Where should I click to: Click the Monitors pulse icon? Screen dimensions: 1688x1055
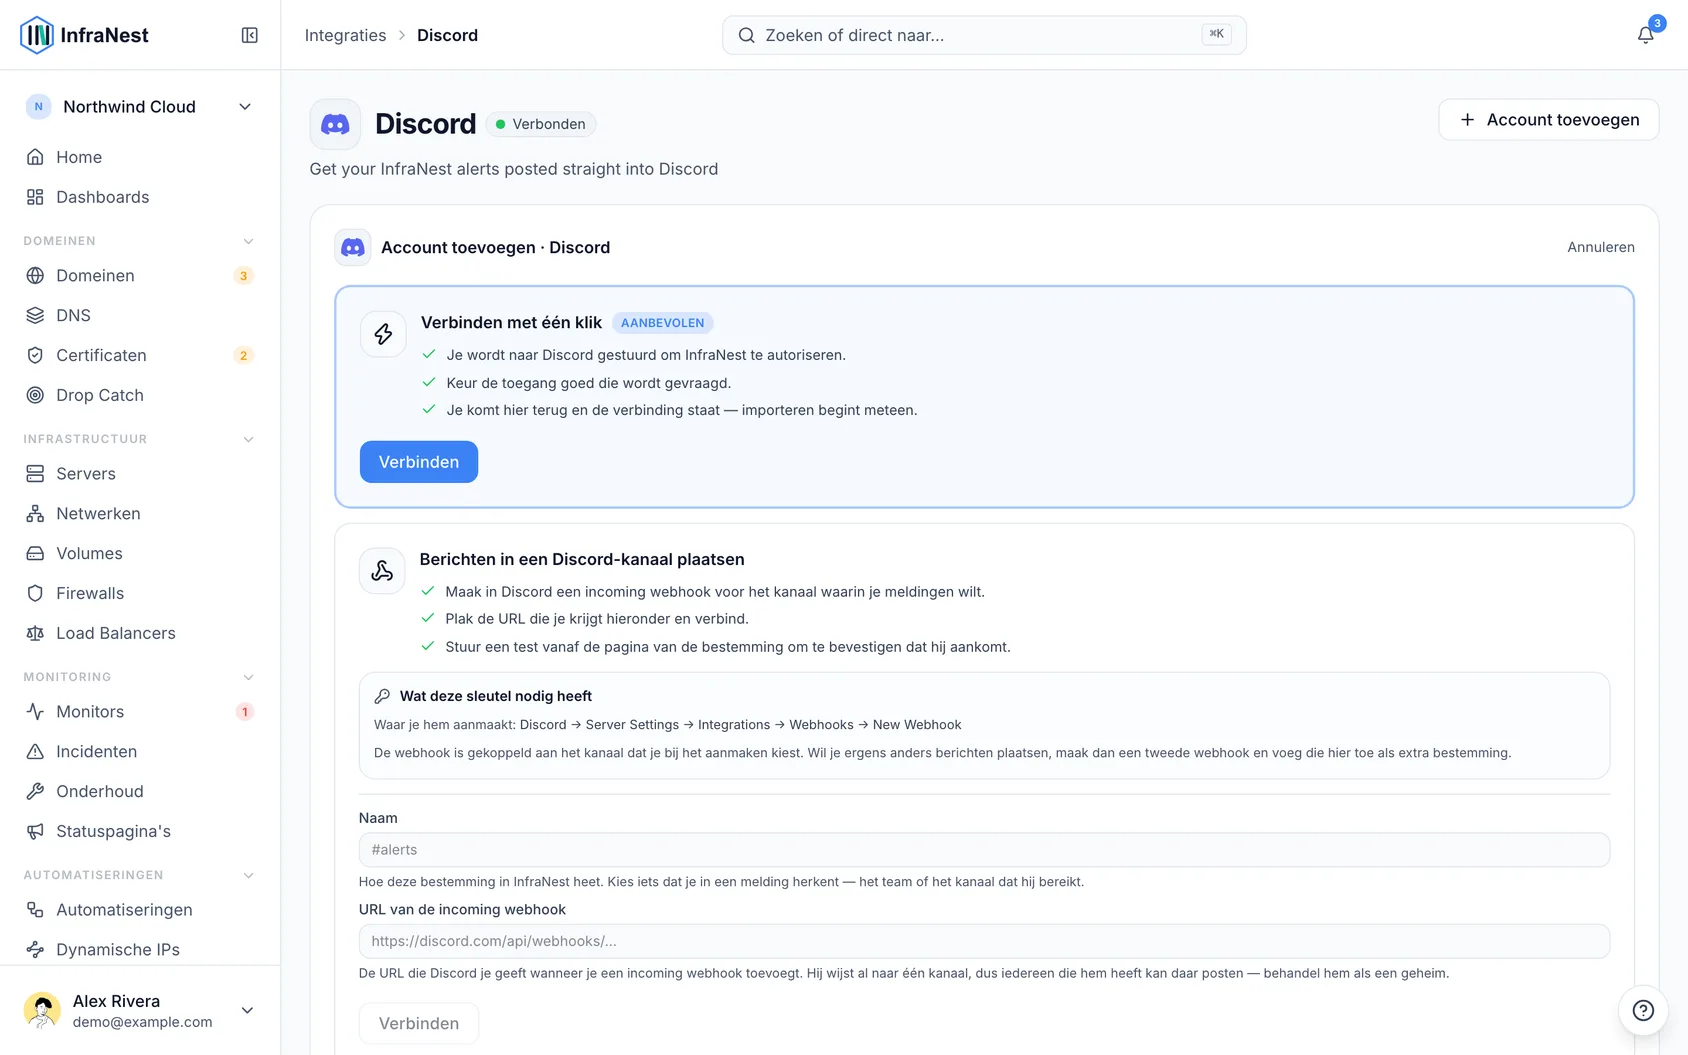coord(35,711)
